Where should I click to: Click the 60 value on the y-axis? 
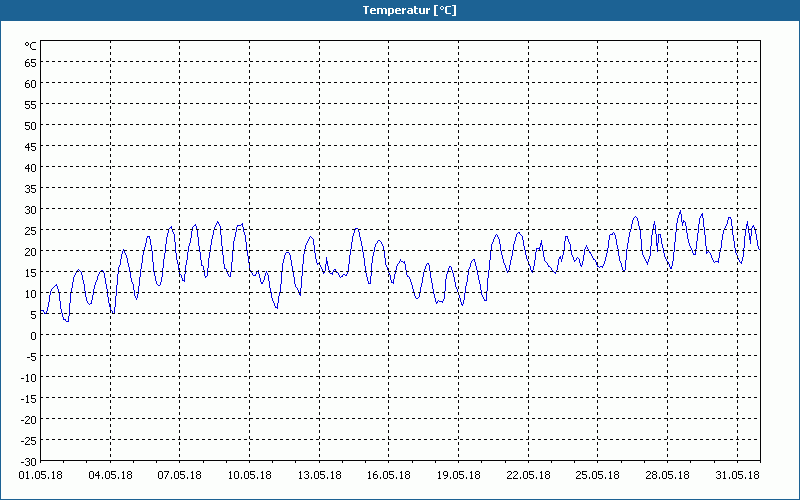(31, 84)
